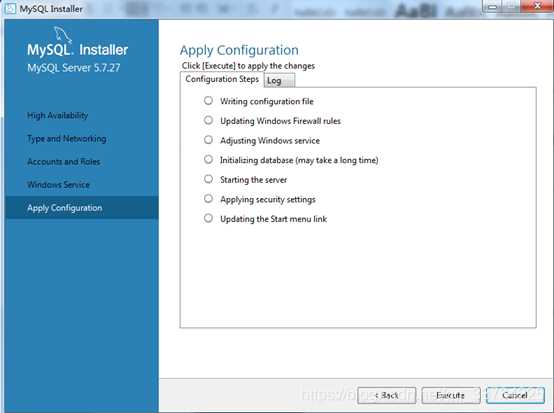The image size is (554, 413).
Task: Click 'Click [Execute] to apply the changes' text
Action: coord(248,66)
